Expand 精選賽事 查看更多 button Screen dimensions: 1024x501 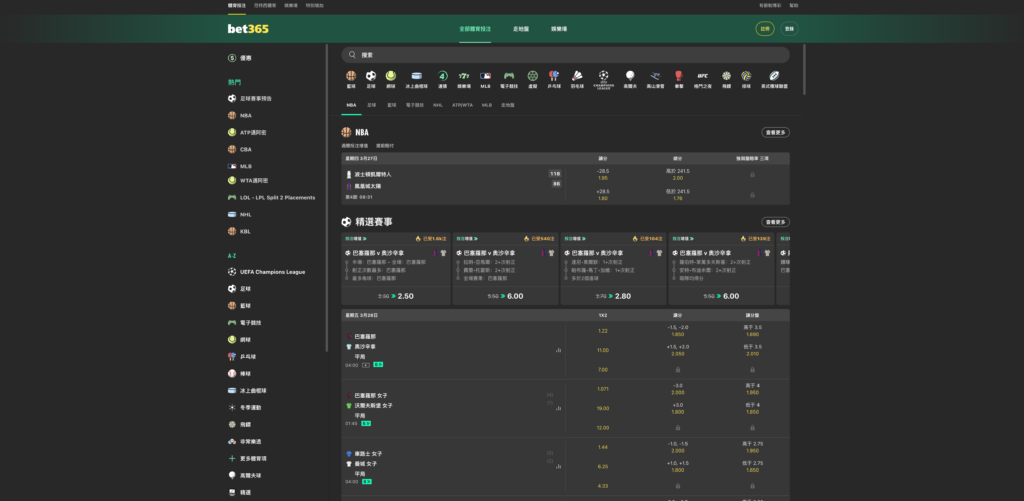pyautogui.click(x=776, y=222)
